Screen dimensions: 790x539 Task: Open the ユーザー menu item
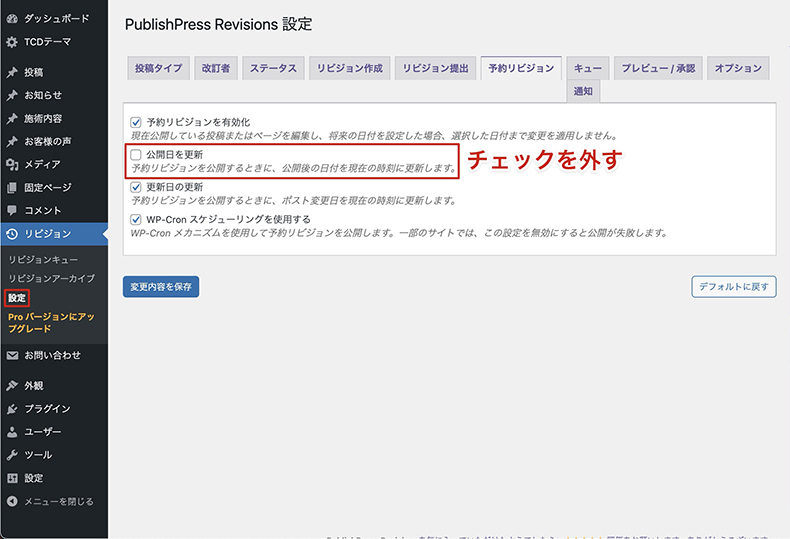[x=54, y=432]
